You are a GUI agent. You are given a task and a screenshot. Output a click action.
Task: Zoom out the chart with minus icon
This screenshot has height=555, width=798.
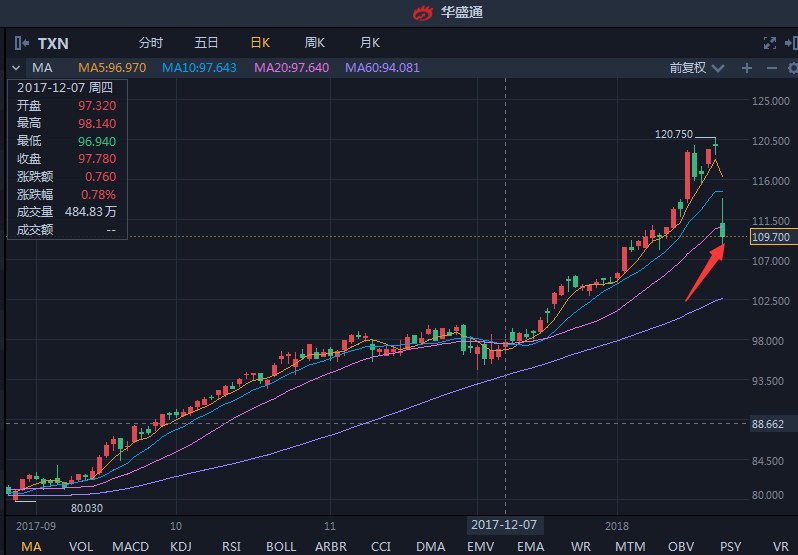click(770, 68)
